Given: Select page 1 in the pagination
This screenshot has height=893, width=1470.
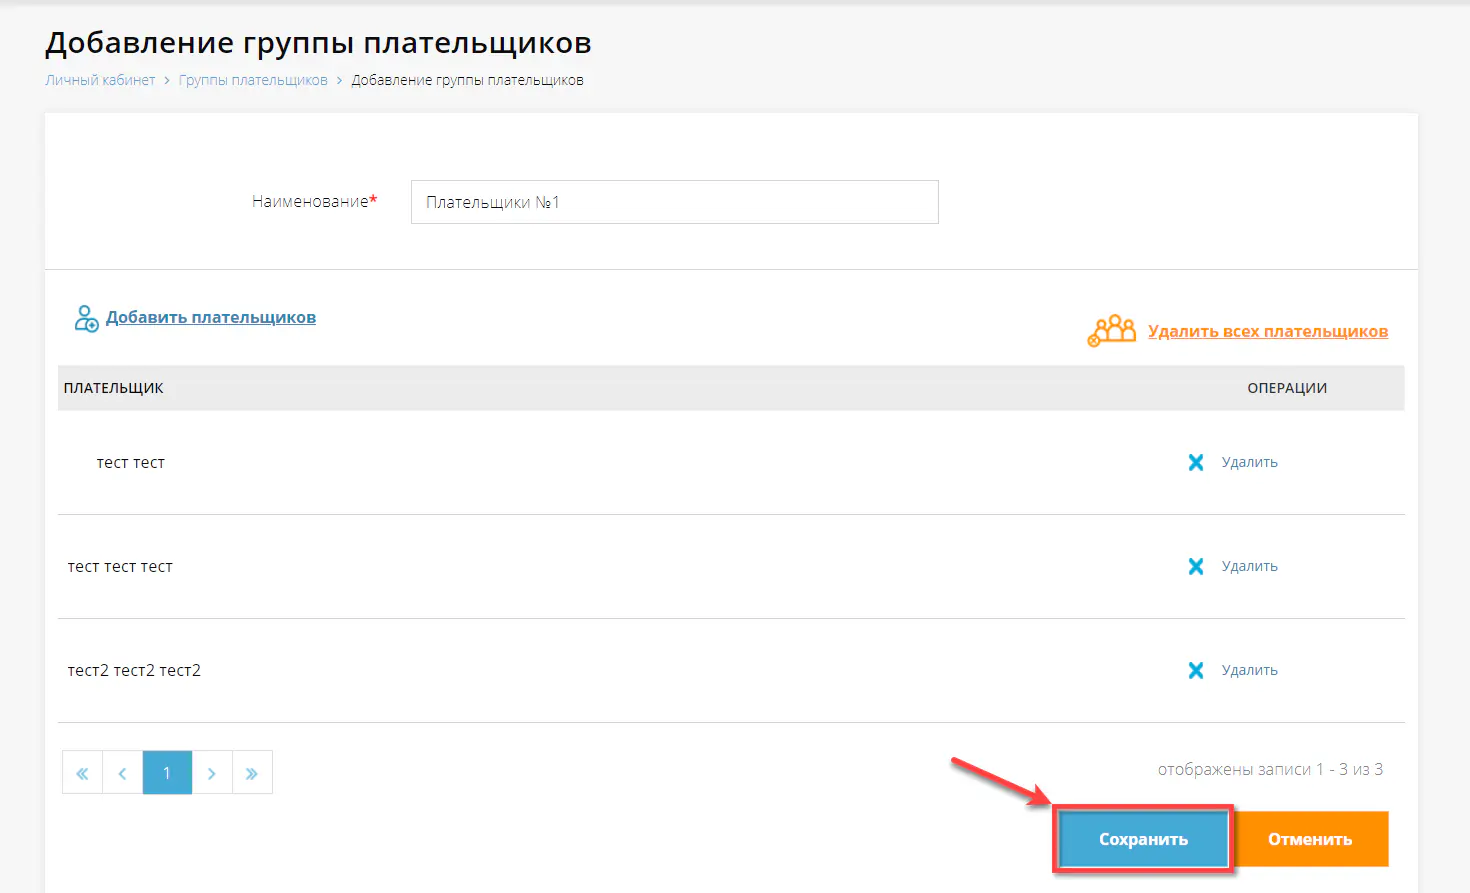Looking at the screenshot, I should [167, 771].
